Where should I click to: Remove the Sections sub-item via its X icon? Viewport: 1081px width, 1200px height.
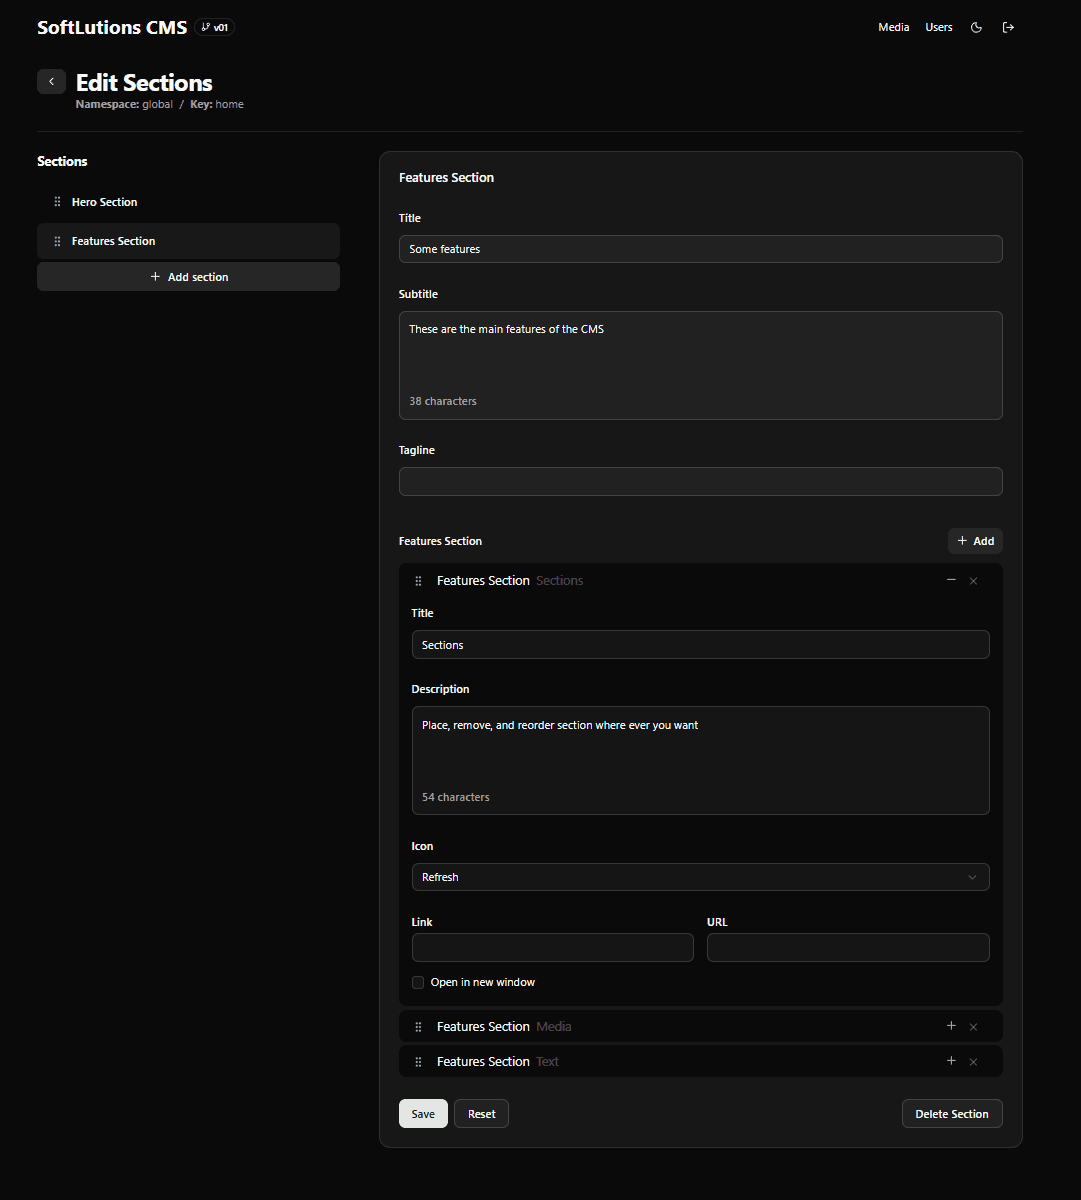pos(973,580)
